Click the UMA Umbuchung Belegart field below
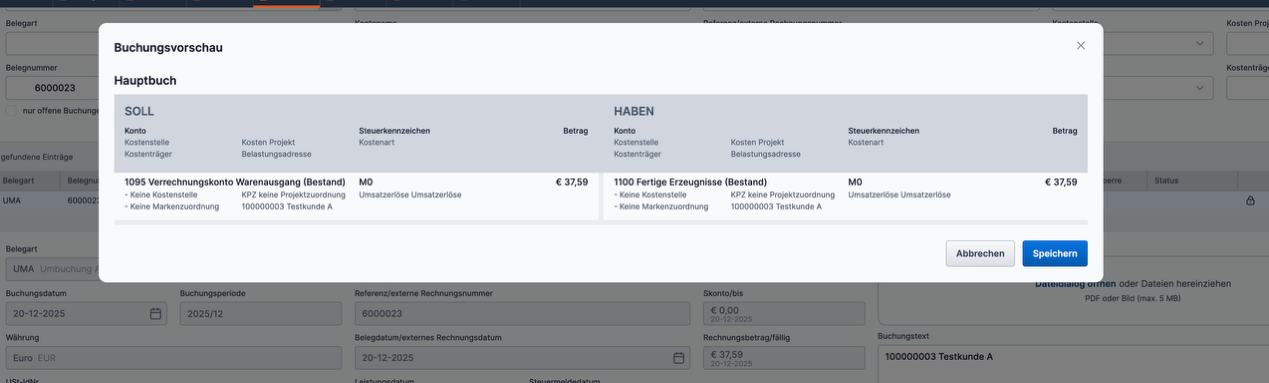The width and height of the screenshot is (1269, 383). tap(52, 269)
